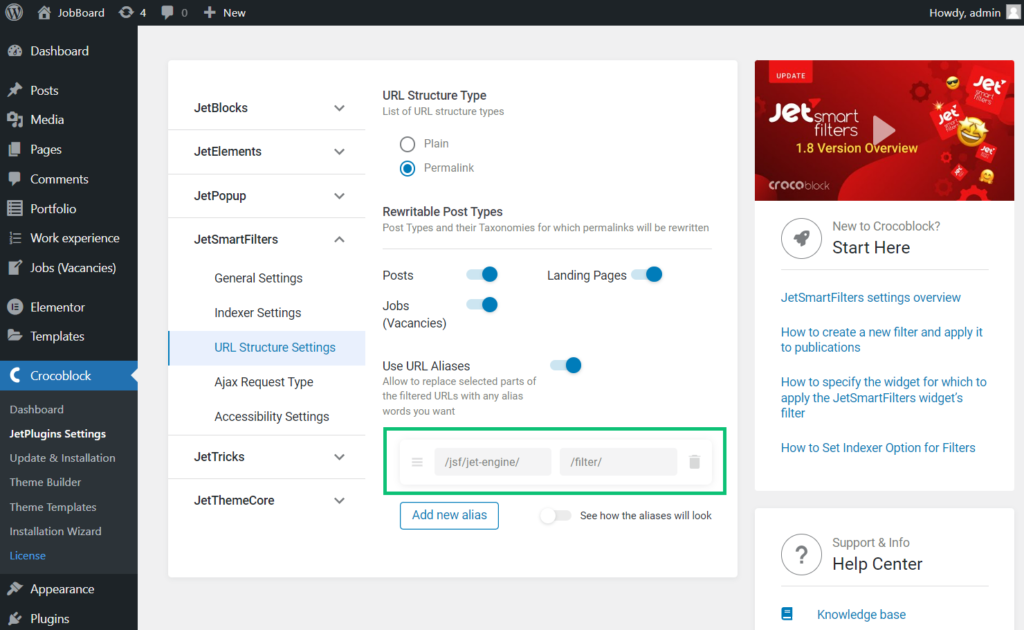The height and width of the screenshot is (630, 1024).
Task: Click the plus New icon
Action: coord(209,12)
